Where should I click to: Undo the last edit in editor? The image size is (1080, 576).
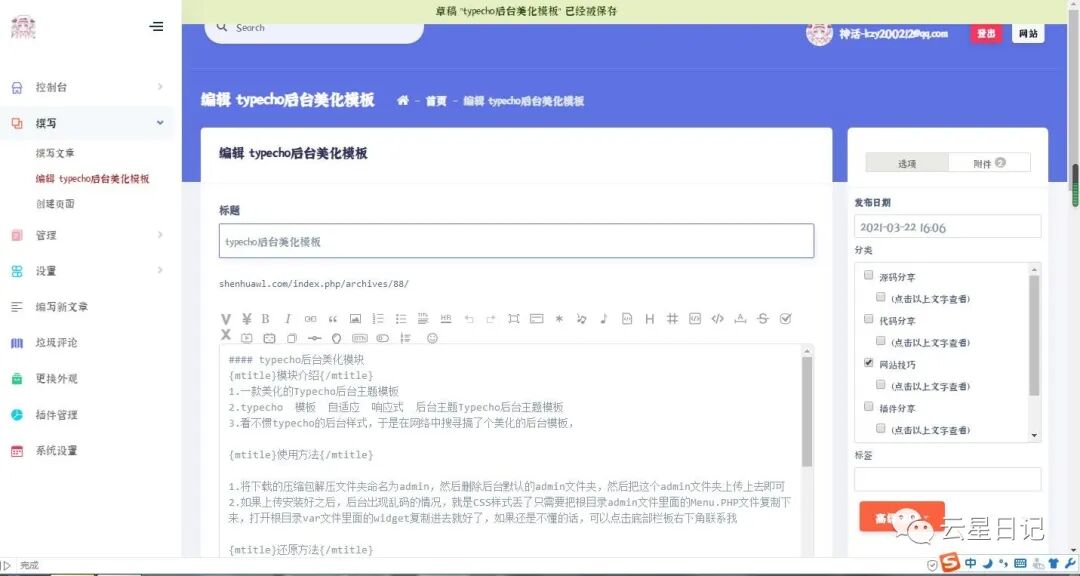tap(469, 319)
